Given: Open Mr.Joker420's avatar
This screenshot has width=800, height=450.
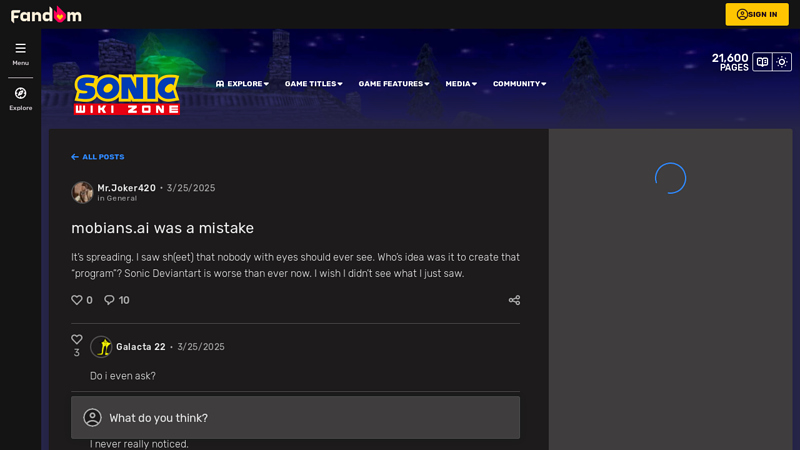Looking at the screenshot, I should [x=82, y=192].
